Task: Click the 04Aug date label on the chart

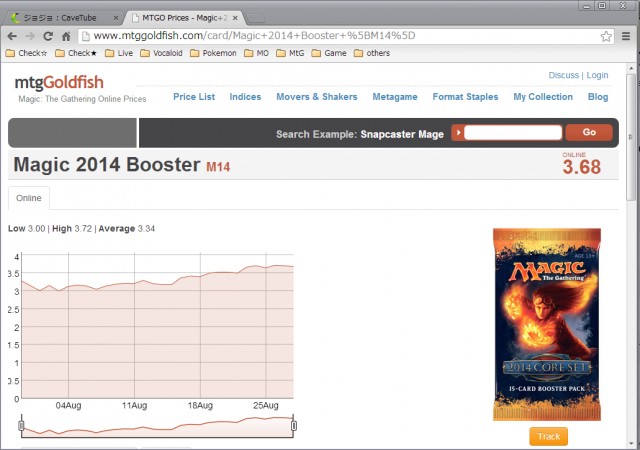Action: (x=68, y=405)
